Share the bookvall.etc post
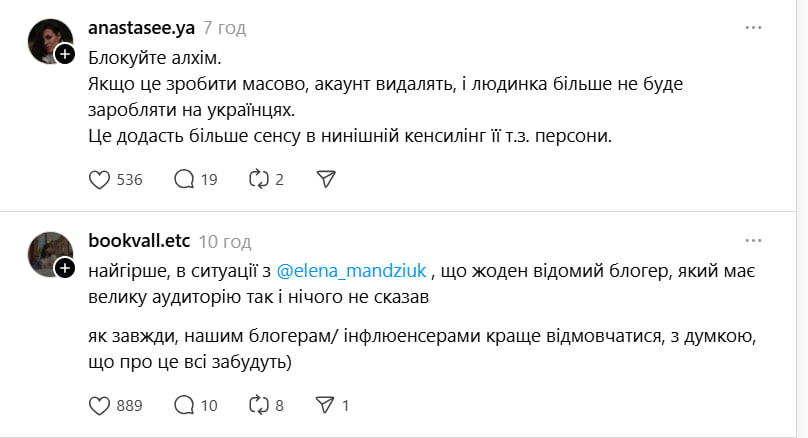 coord(325,405)
